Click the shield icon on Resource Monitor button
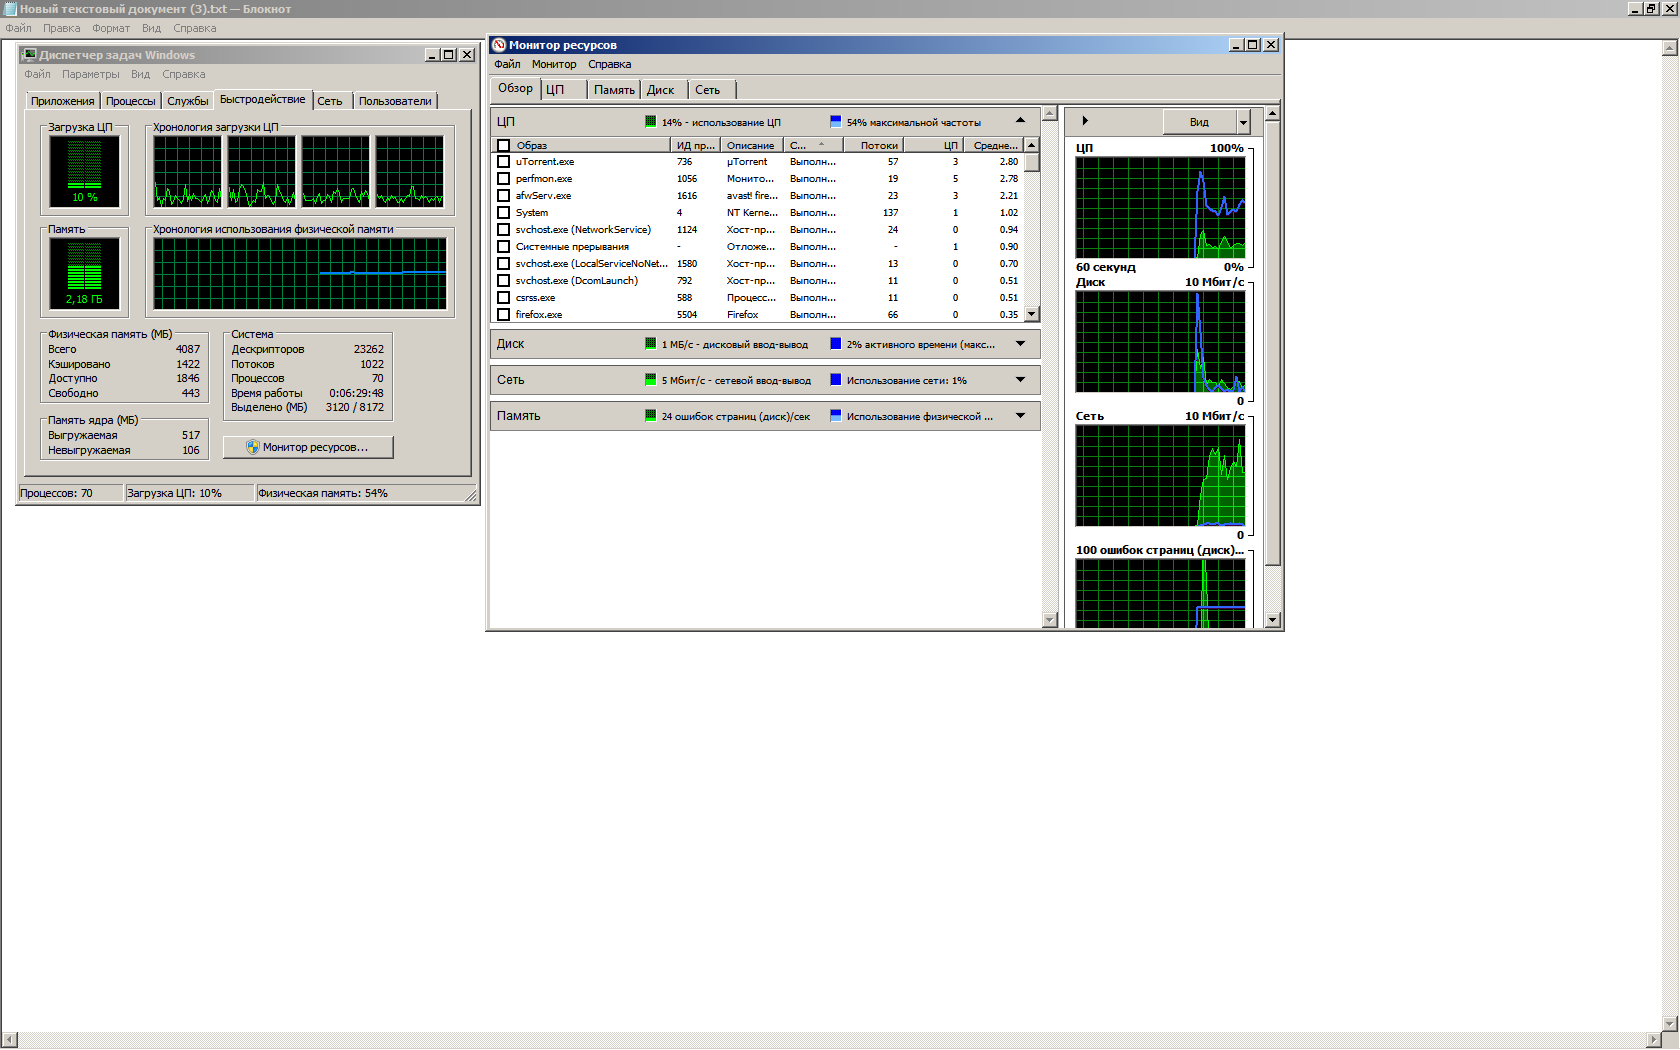The width and height of the screenshot is (1680, 1050). click(x=252, y=447)
